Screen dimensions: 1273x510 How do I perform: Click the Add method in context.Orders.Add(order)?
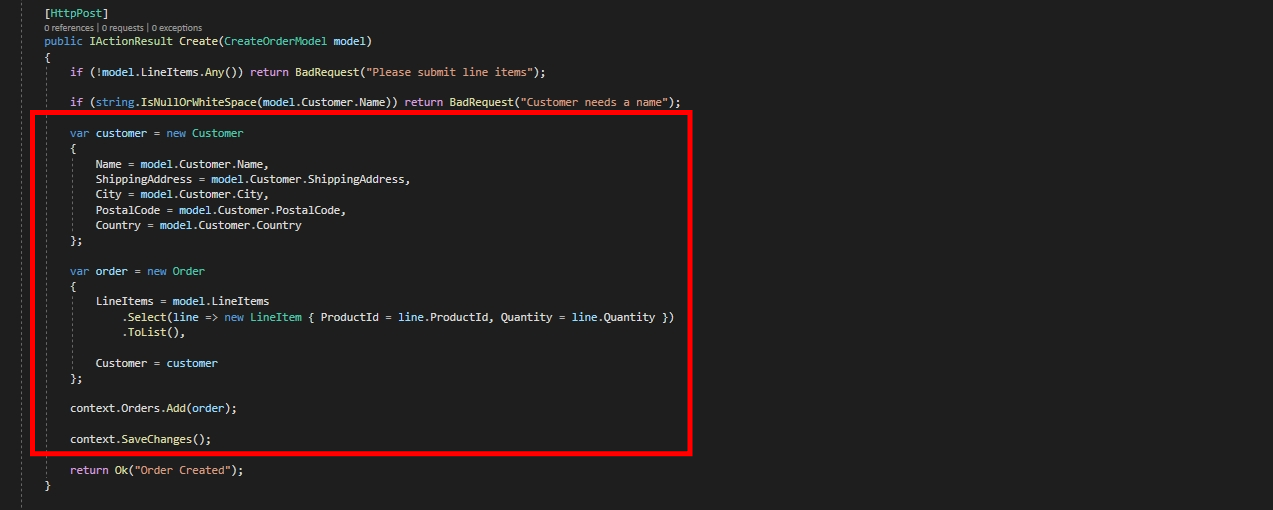click(x=176, y=408)
